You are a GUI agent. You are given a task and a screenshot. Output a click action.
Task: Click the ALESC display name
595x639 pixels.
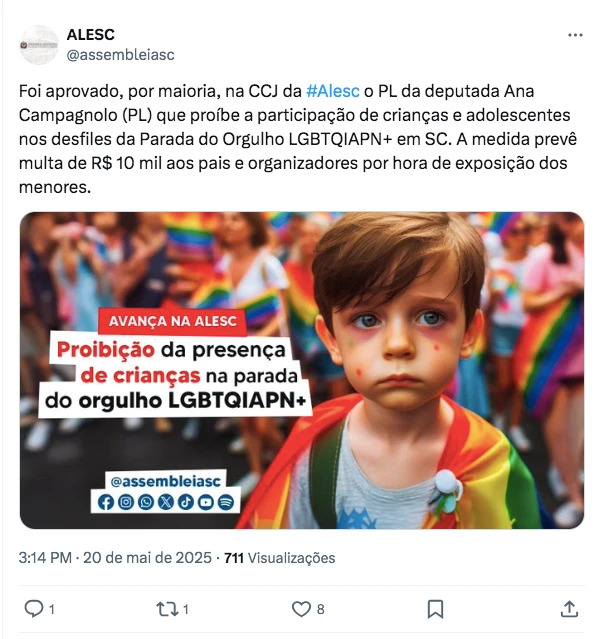[90, 35]
